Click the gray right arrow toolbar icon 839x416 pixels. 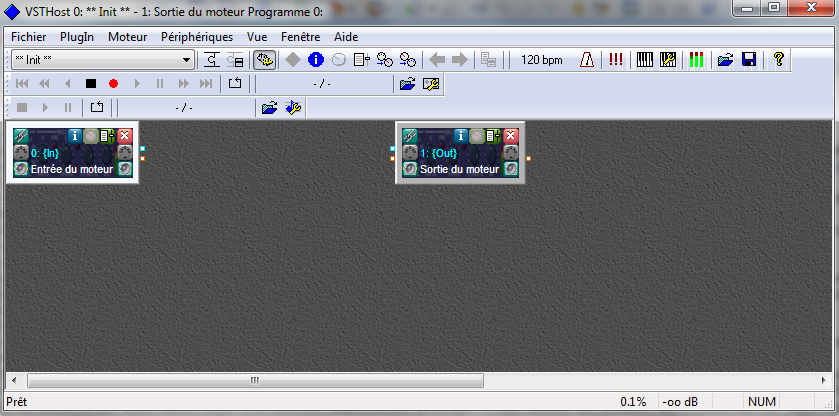[460, 60]
